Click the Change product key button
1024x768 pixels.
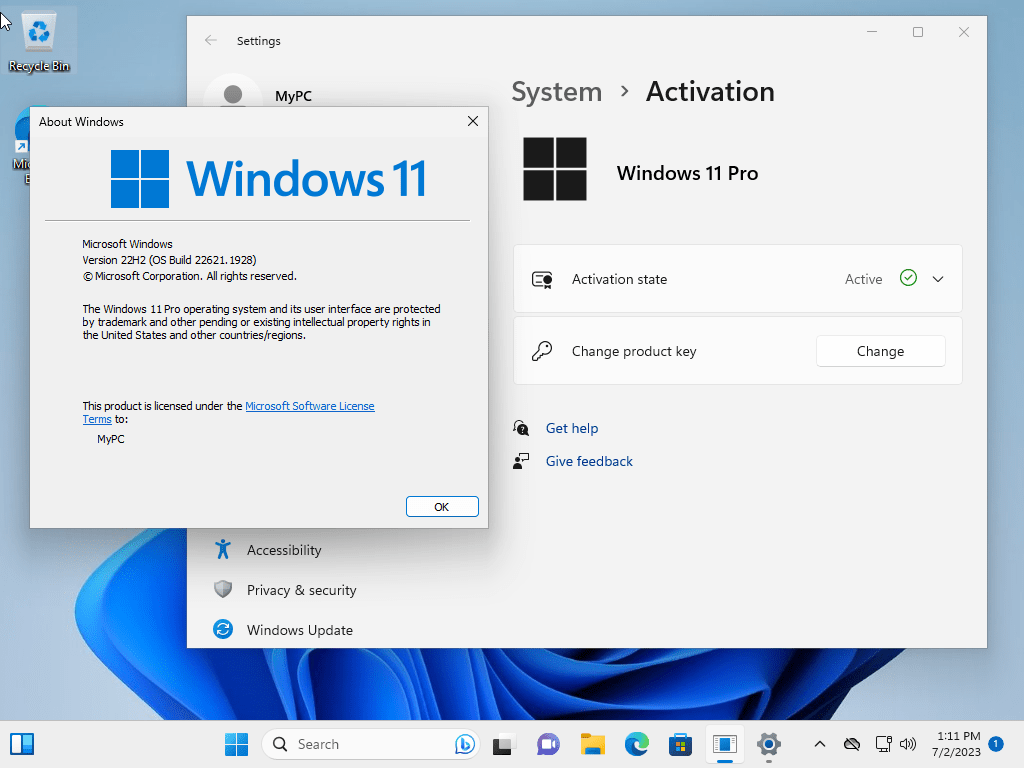880,351
